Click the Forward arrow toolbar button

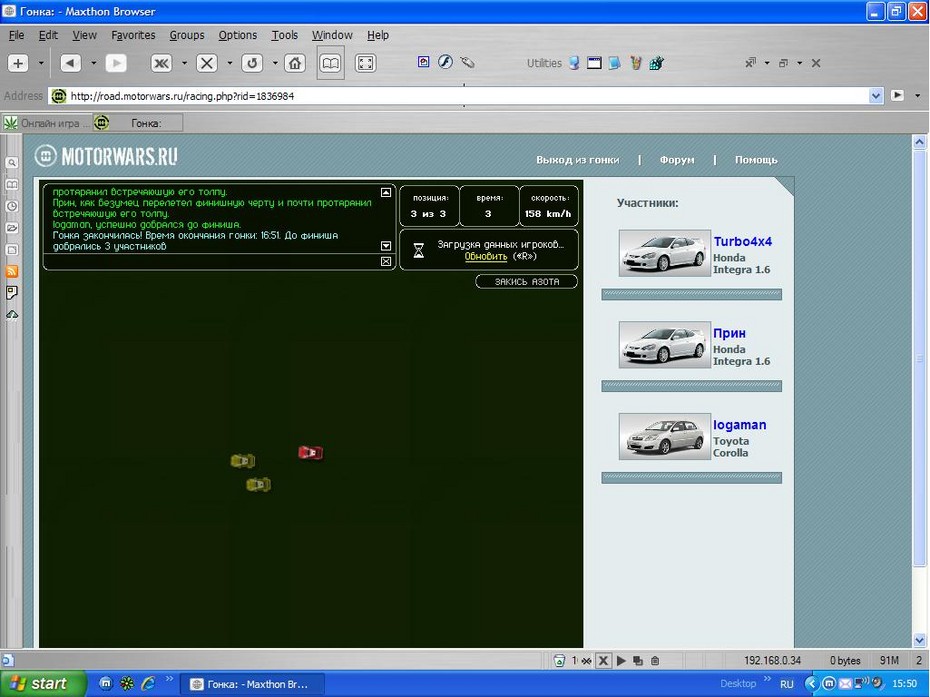[116, 63]
